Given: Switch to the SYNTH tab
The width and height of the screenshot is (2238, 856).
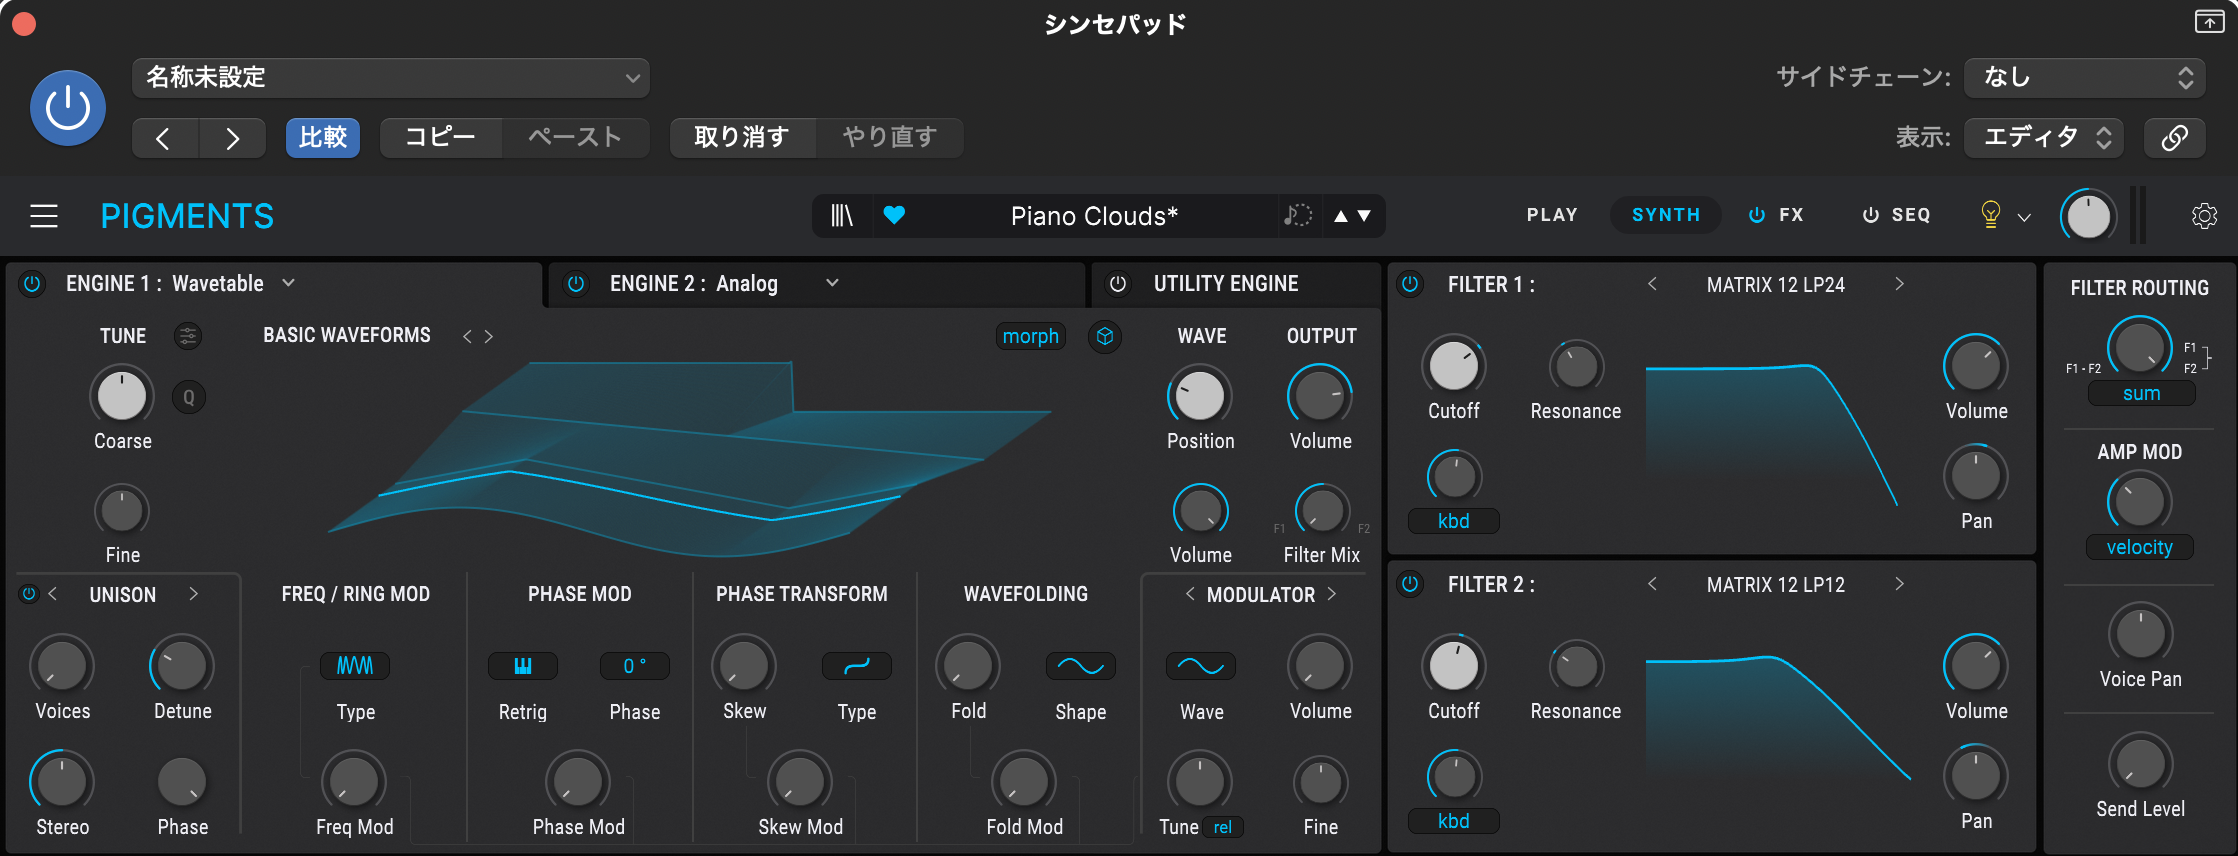Looking at the screenshot, I should point(1666,215).
